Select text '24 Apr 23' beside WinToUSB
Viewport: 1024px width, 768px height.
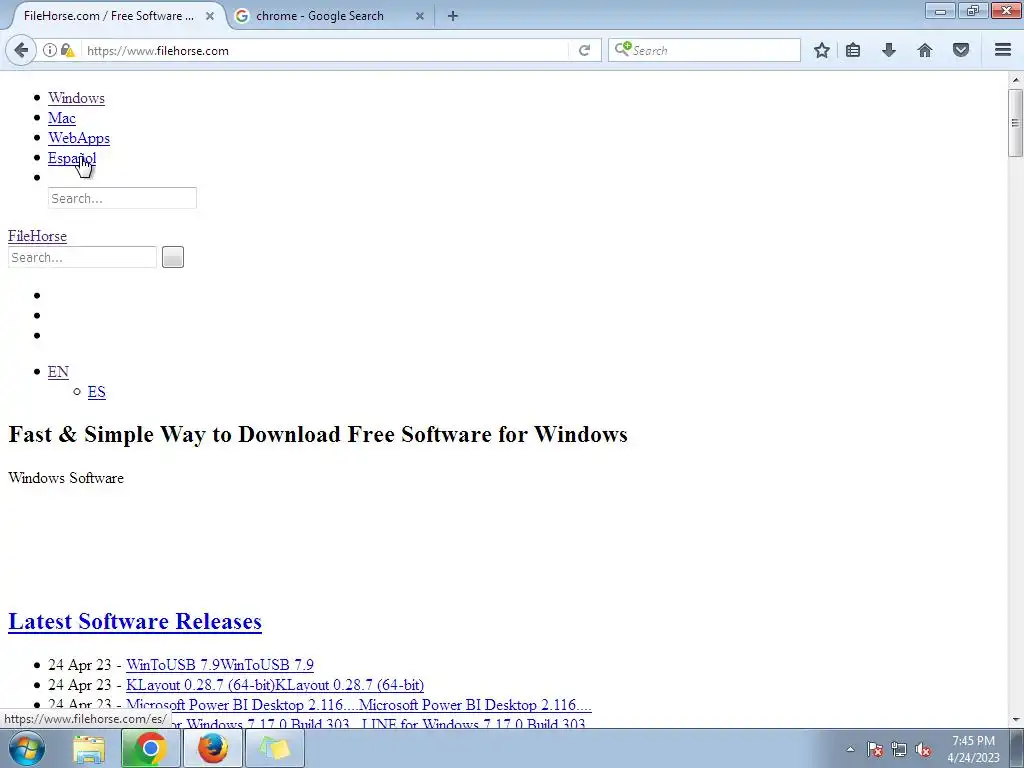click(80, 665)
